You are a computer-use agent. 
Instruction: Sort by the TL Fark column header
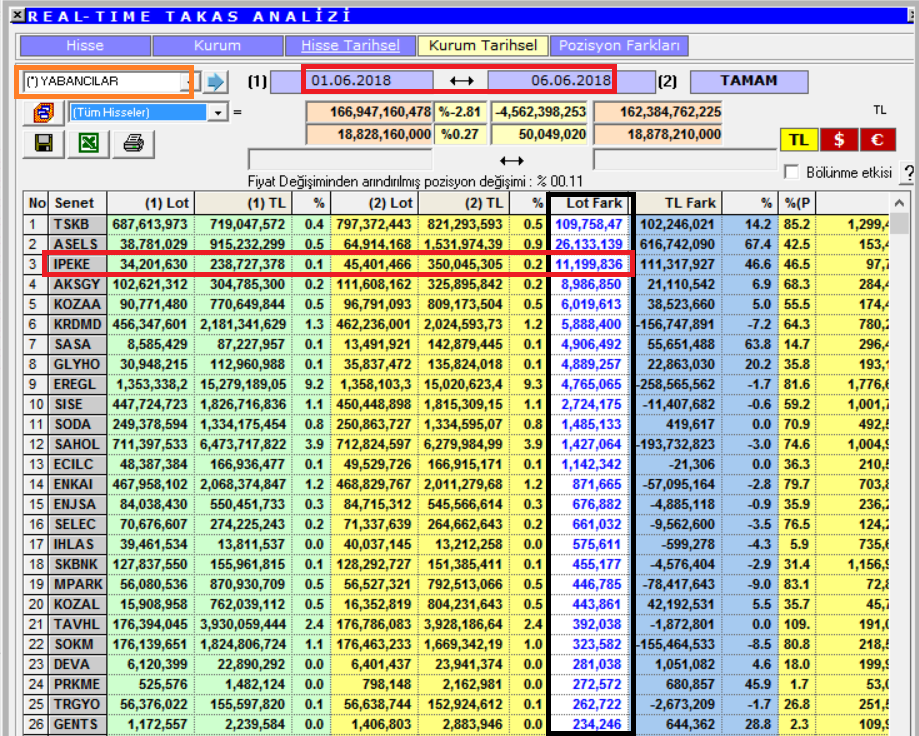pyautogui.click(x=678, y=203)
